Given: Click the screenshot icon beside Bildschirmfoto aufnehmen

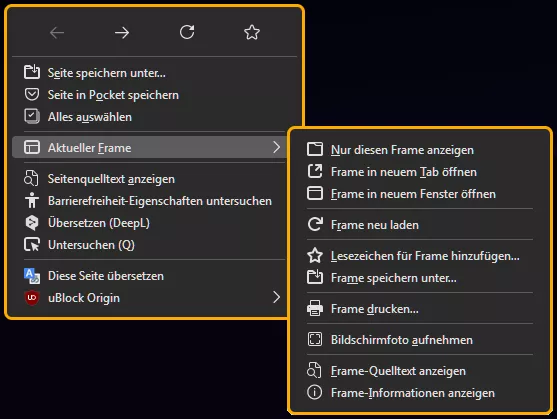Looking at the screenshot, I should tap(315, 339).
